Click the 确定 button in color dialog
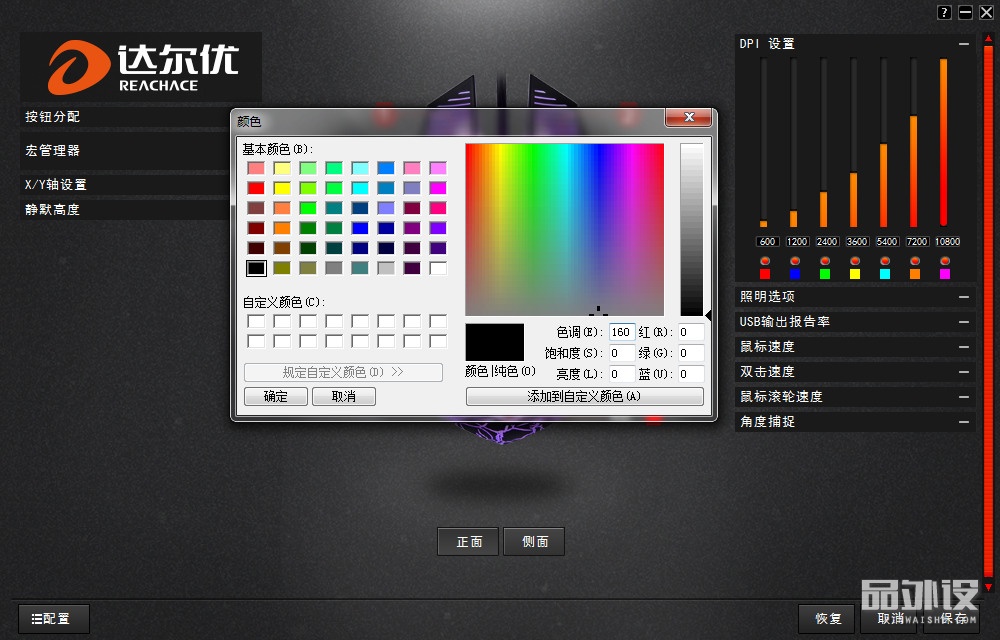Screen dimensions: 1000x640 pyautogui.click(x=276, y=396)
